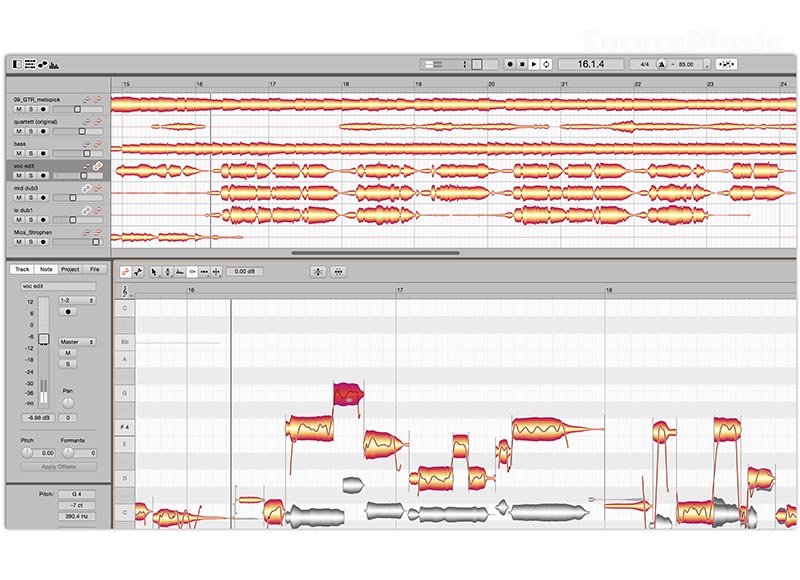
Task: Toggle the Autostretch icon in top bar
Action: click(727, 64)
